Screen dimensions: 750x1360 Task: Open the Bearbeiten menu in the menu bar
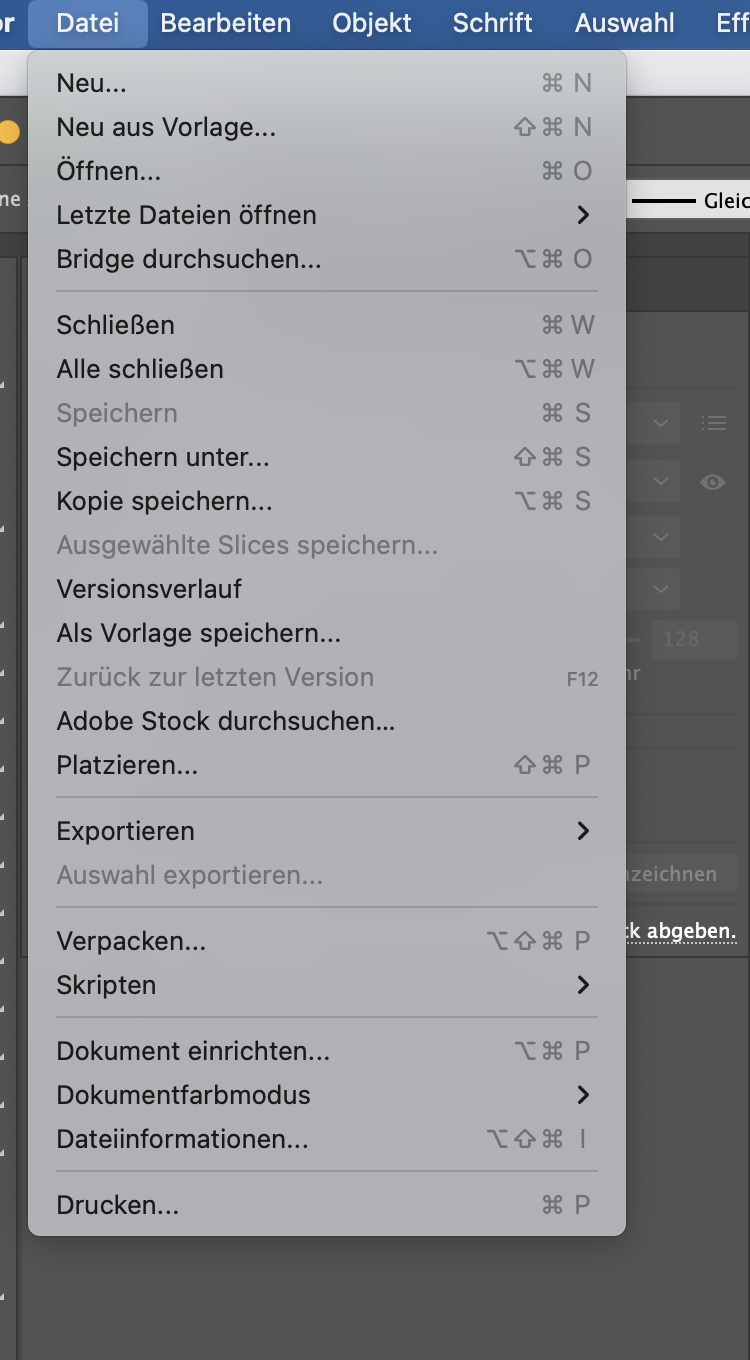click(x=226, y=23)
